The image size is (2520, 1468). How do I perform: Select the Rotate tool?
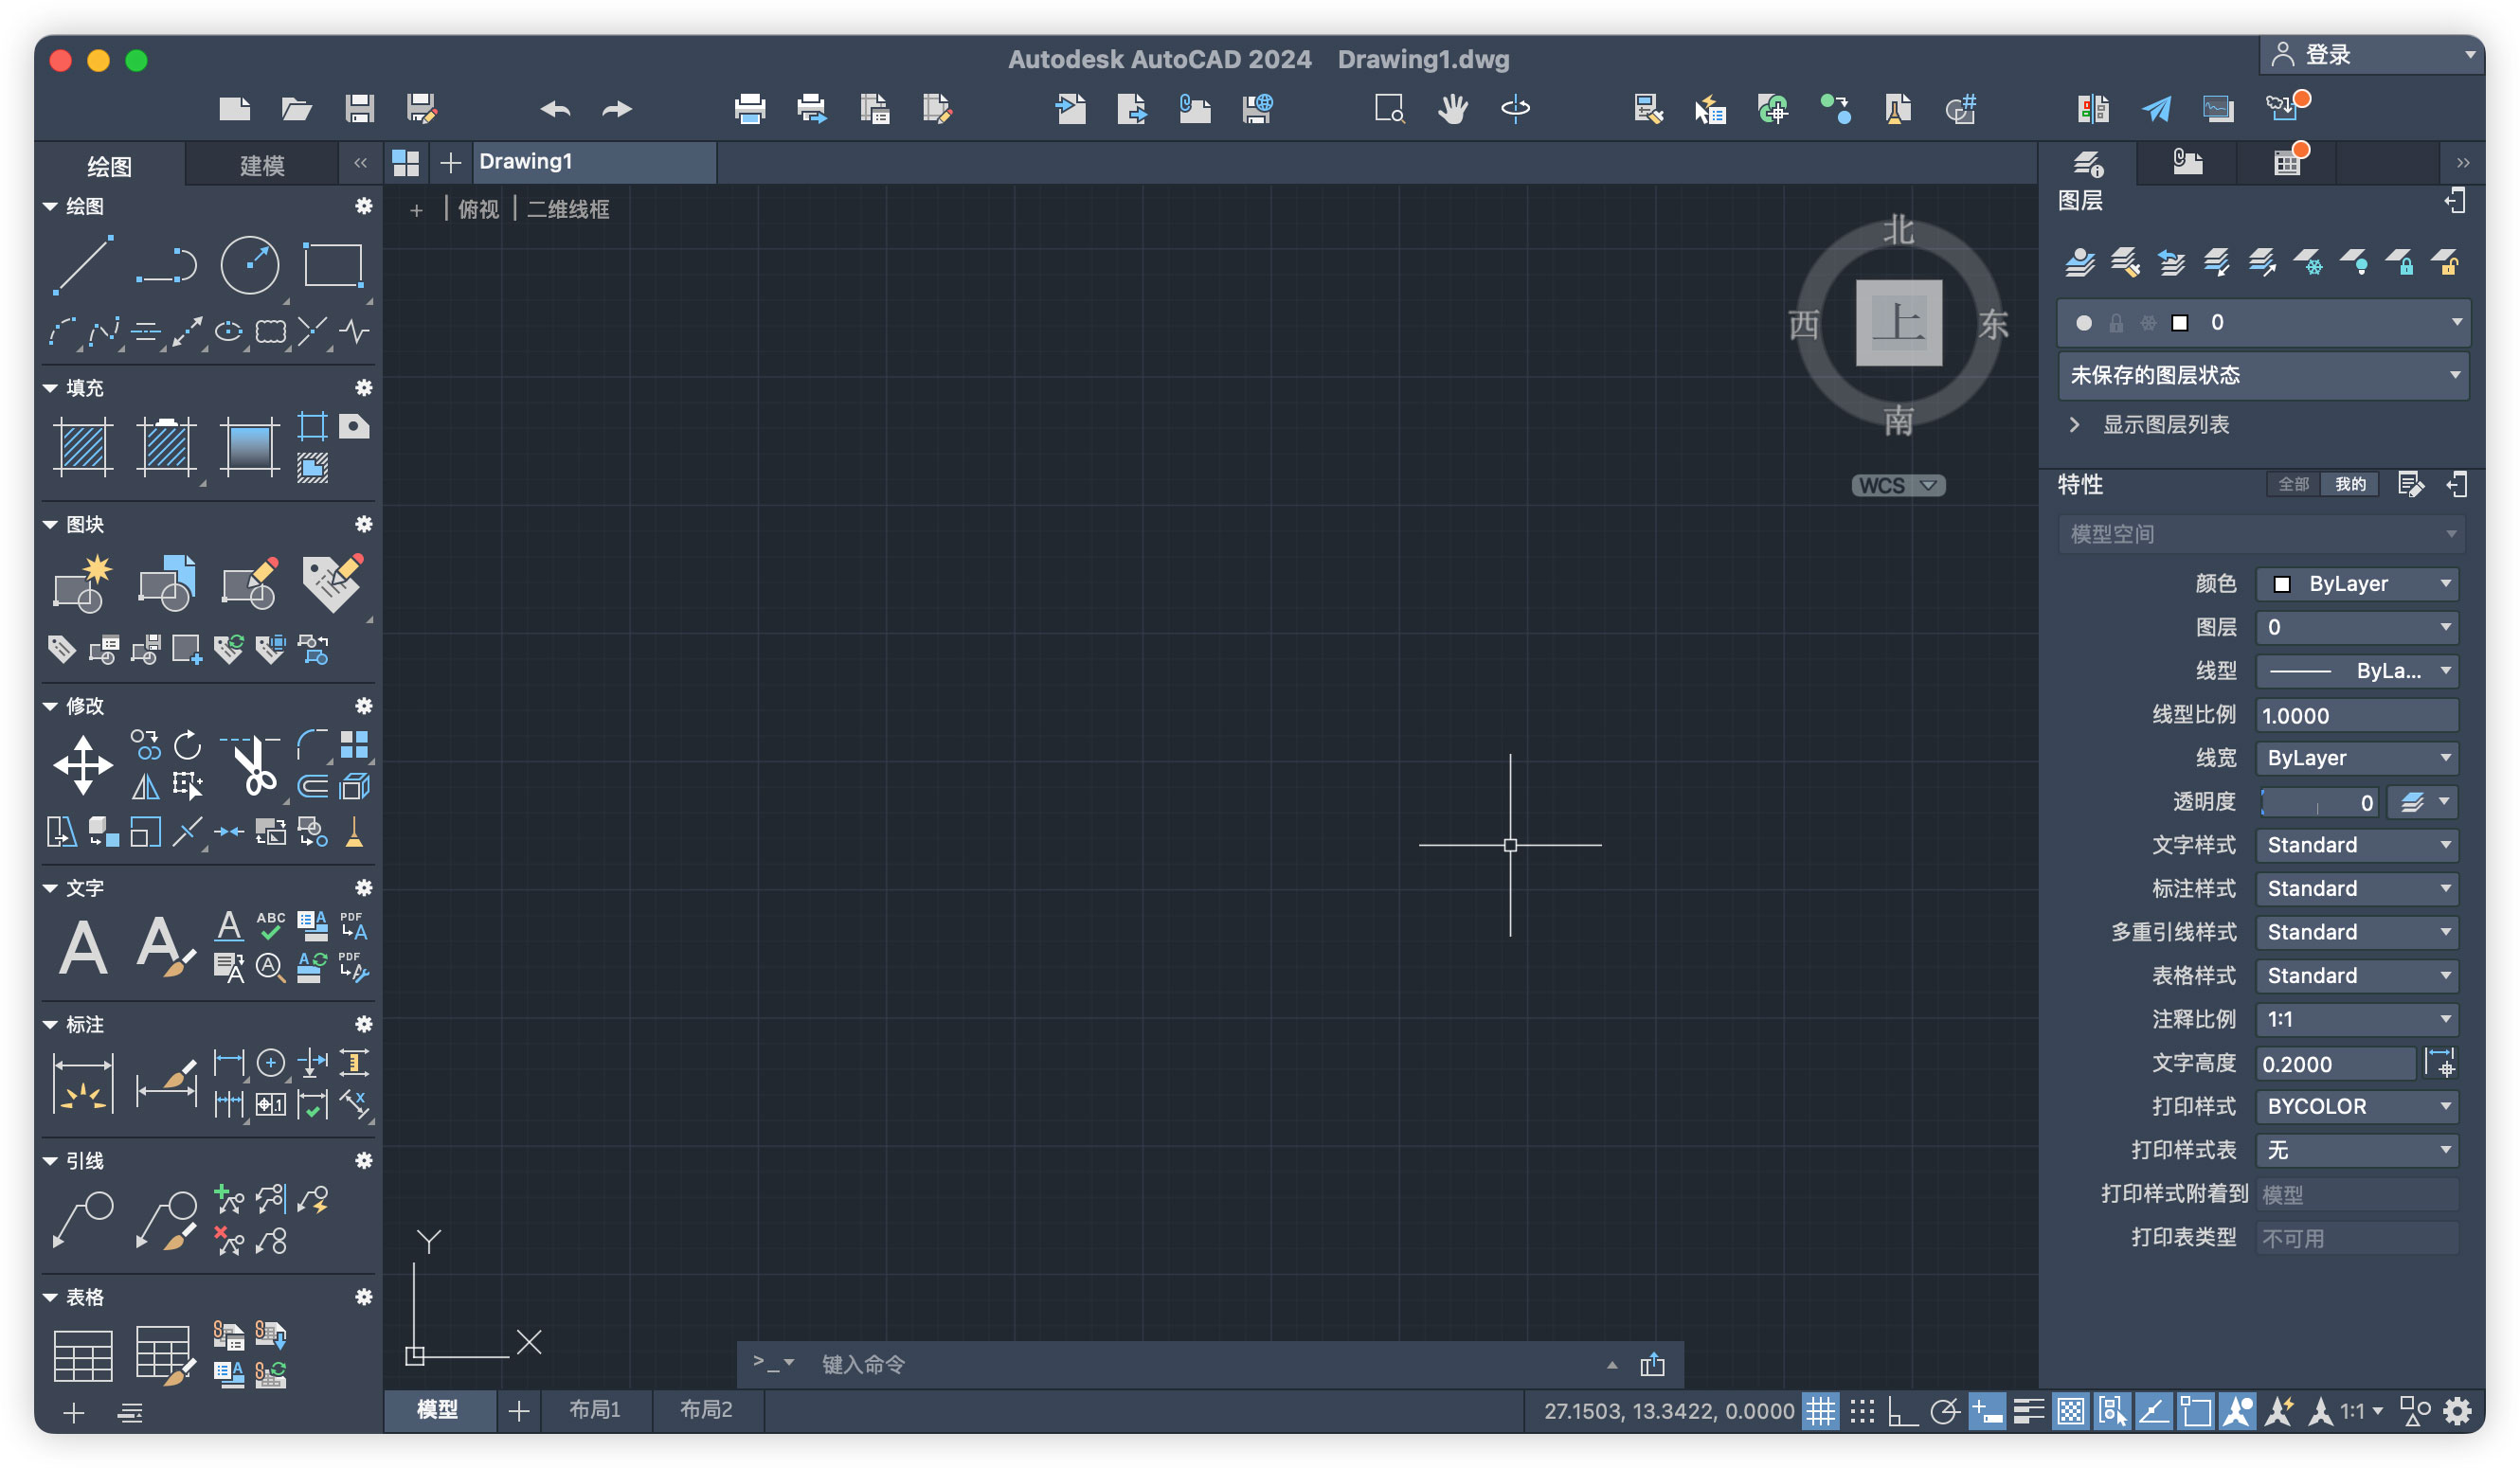pyautogui.click(x=187, y=745)
